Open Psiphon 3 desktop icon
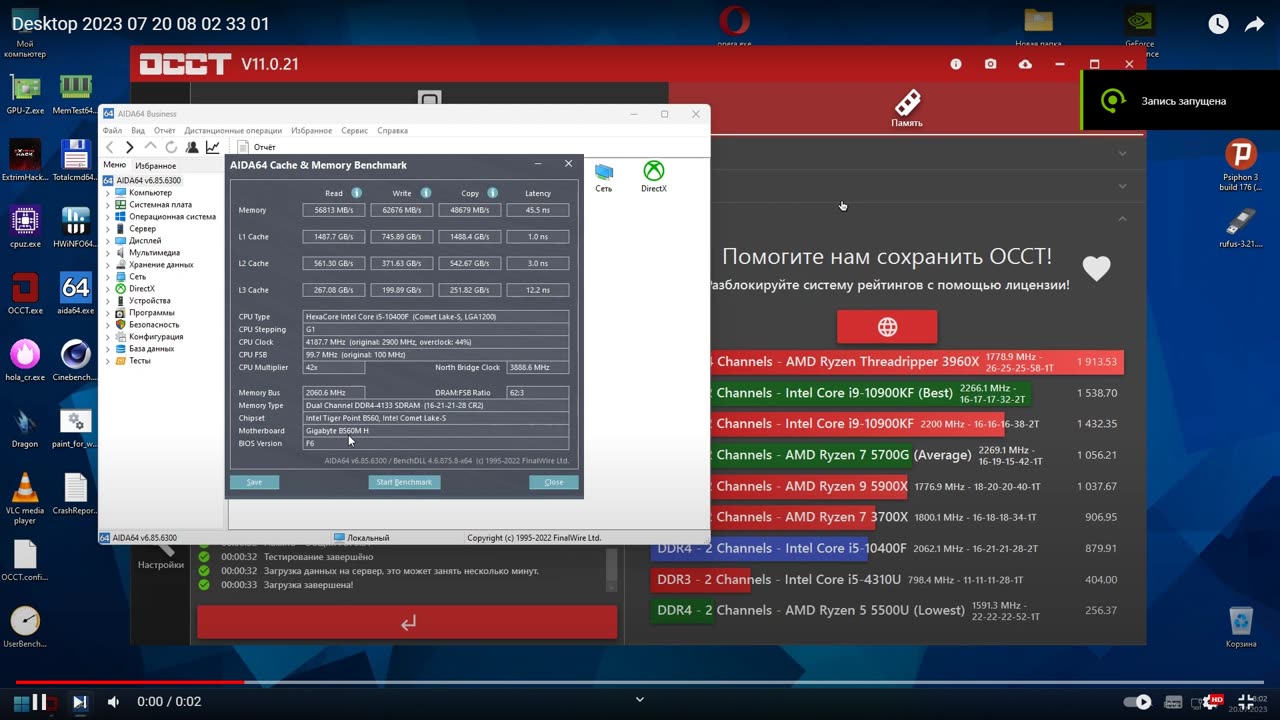Image resolution: width=1280 pixels, height=720 pixels. click(1241, 165)
